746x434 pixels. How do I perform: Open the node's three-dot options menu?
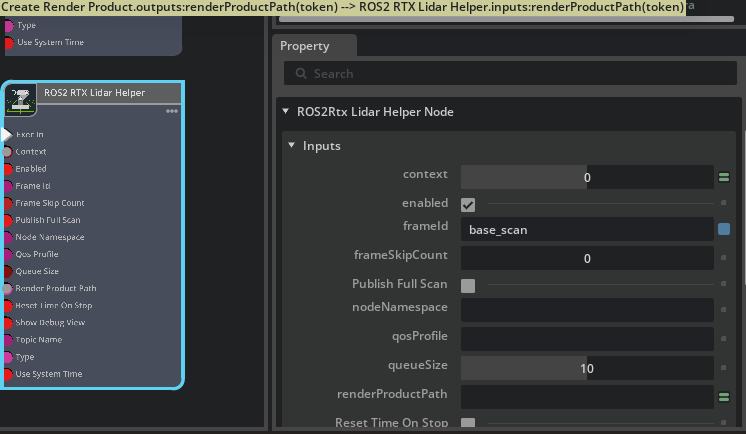tap(172, 111)
